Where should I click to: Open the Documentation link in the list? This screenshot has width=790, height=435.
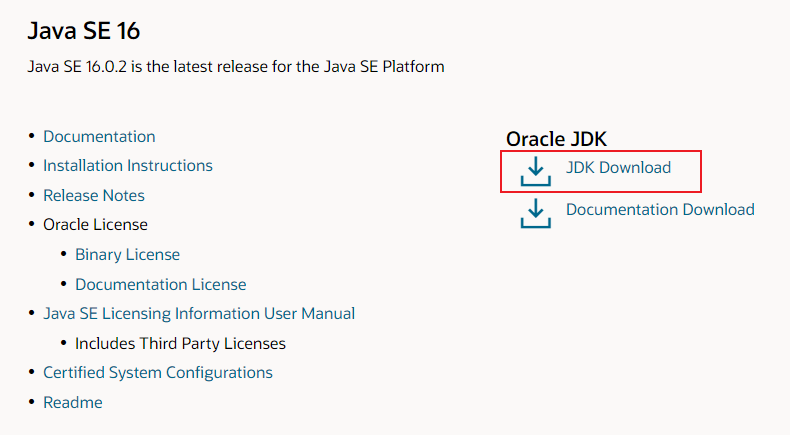point(99,136)
